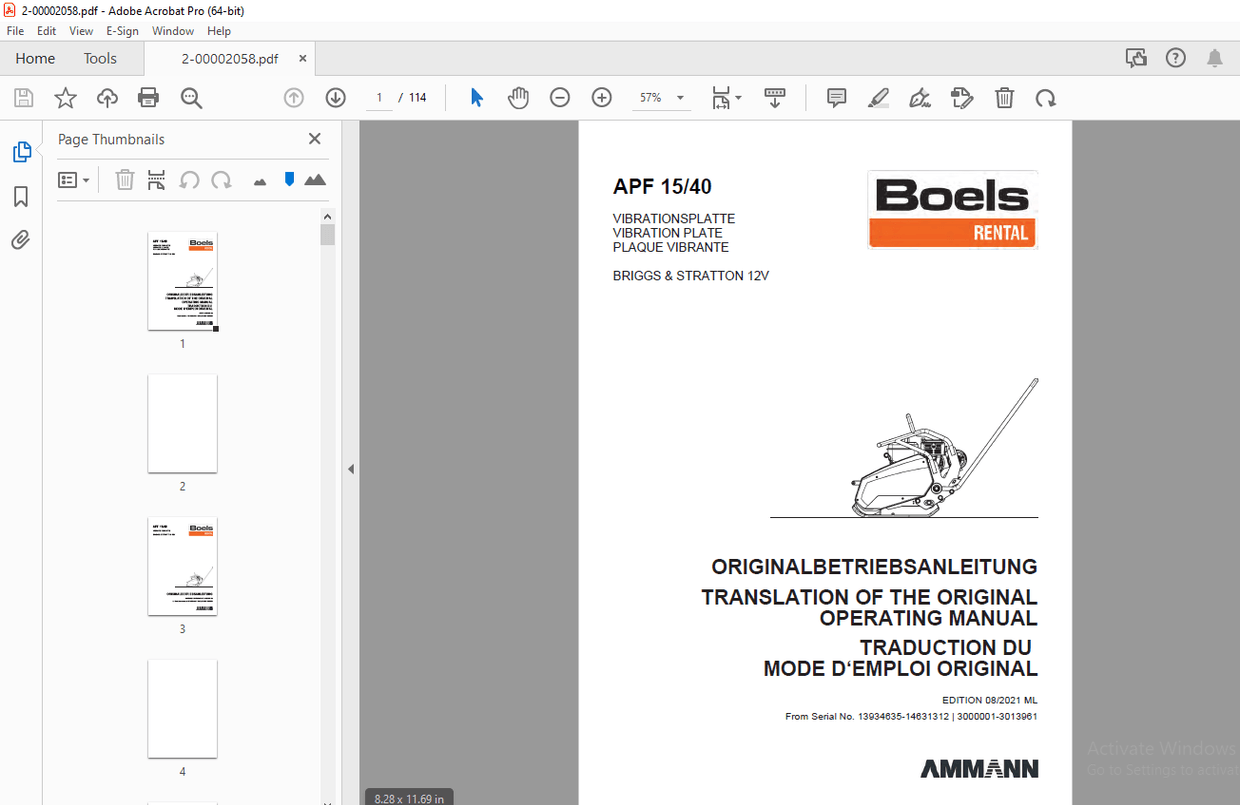This screenshot has width=1240, height=805.
Task: Open the Fill & Sign tool
Action: coord(920,97)
